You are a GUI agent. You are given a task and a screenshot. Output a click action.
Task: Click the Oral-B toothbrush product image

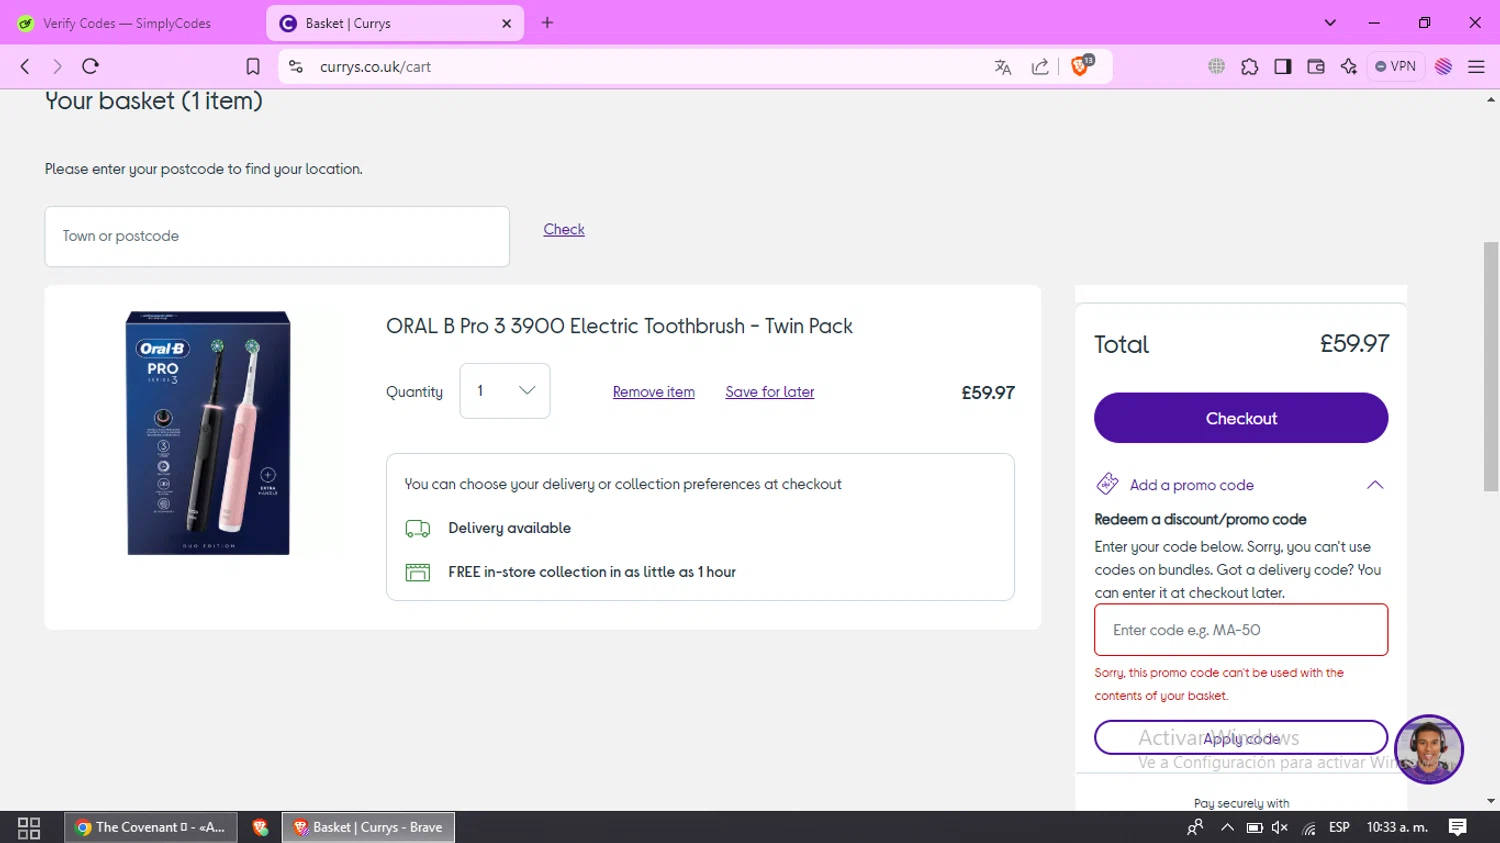tap(208, 433)
